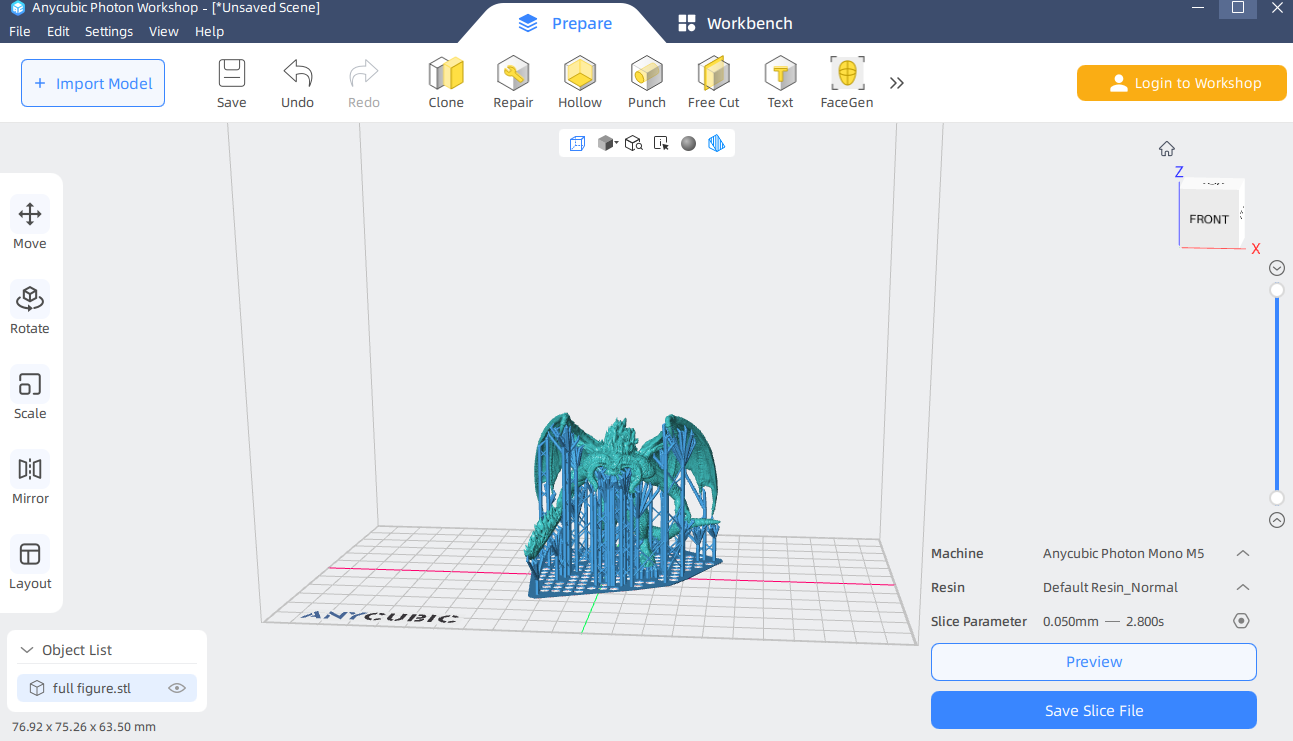Open the Settings menu
1293x741 pixels.
pyautogui.click(x=108, y=31)
